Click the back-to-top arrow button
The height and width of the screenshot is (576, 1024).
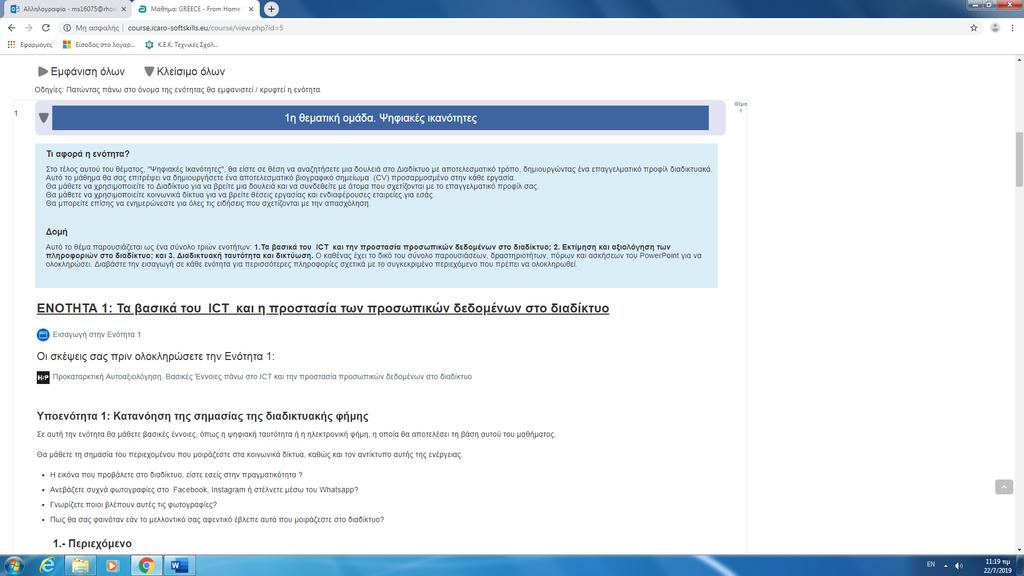coord(1004,487)
